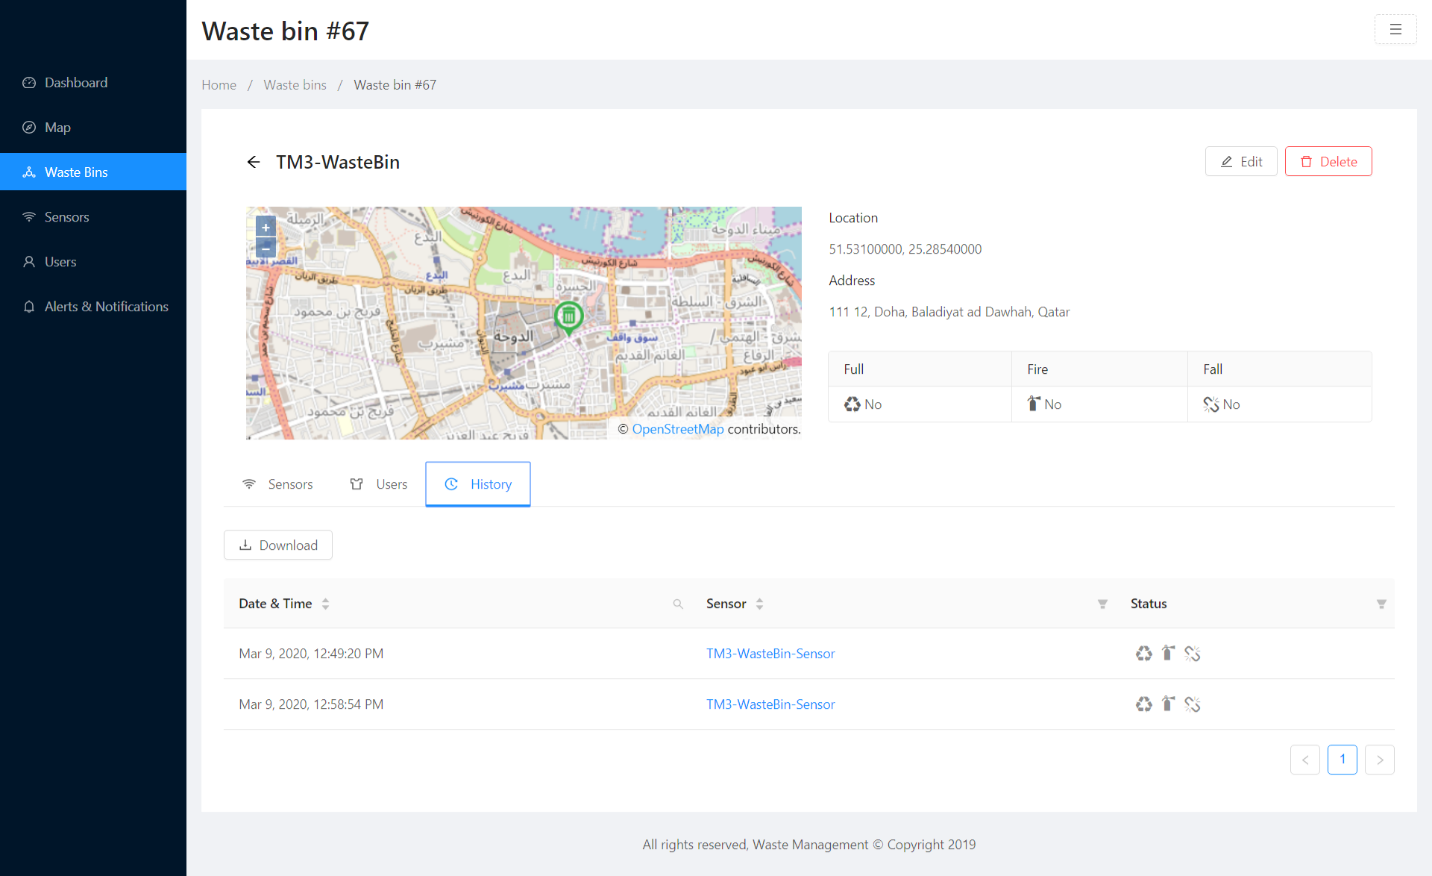Viewport: 1432px width, 876px height.
Task: Open TM3-WasteBin-Sensor link for 12:58:54 PM
Action: [x=770, y=705]
